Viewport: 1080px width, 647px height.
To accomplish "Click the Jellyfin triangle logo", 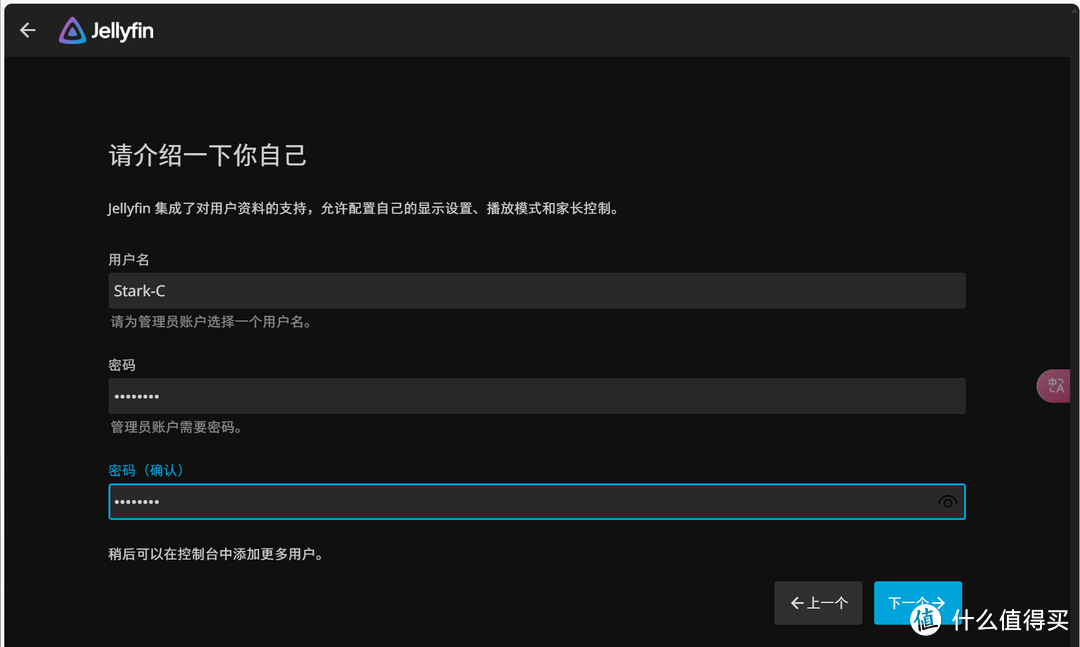I will click(x=72, y=30).
